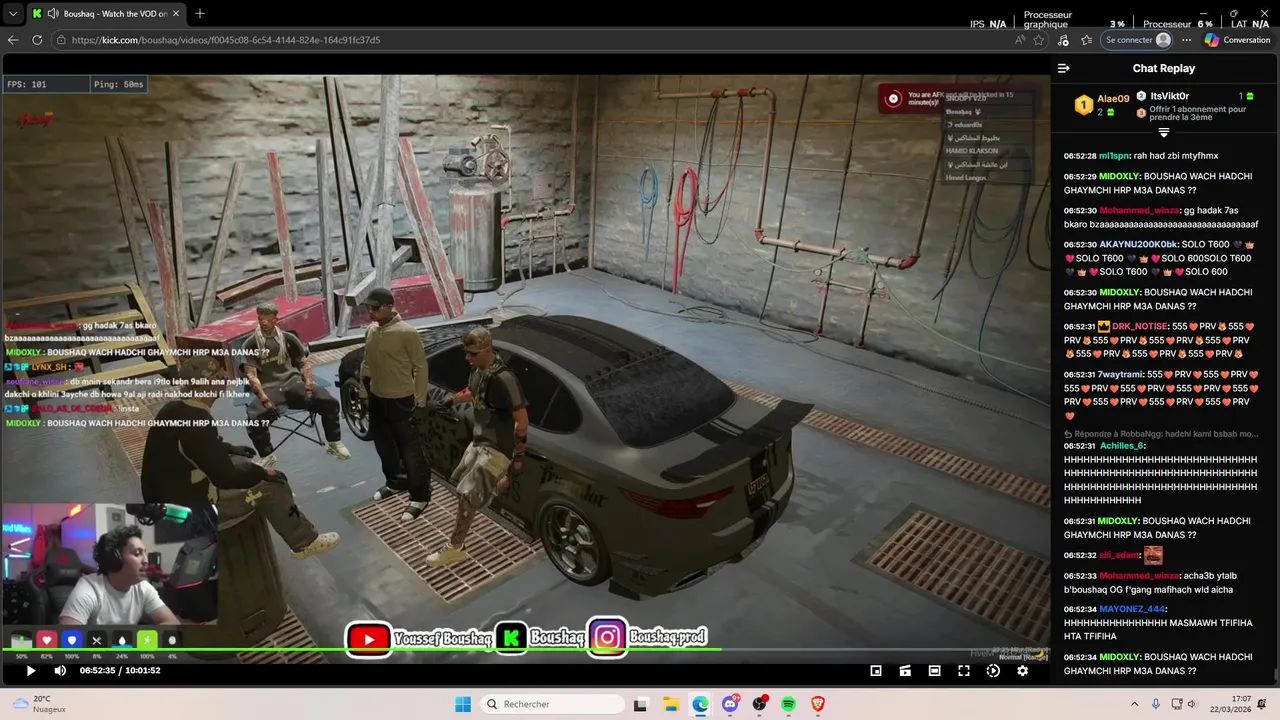Click the clip creation icon in player
This screenshot has width=1280, height=720.
tap(905, 671)
